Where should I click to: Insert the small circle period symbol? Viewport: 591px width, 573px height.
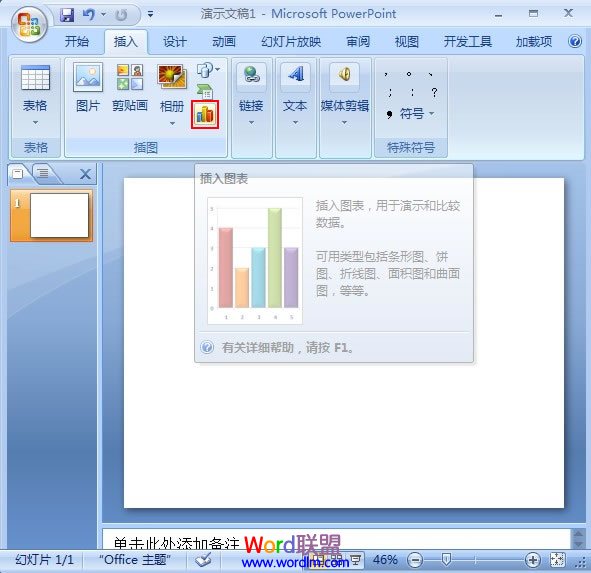coord(409,74)
